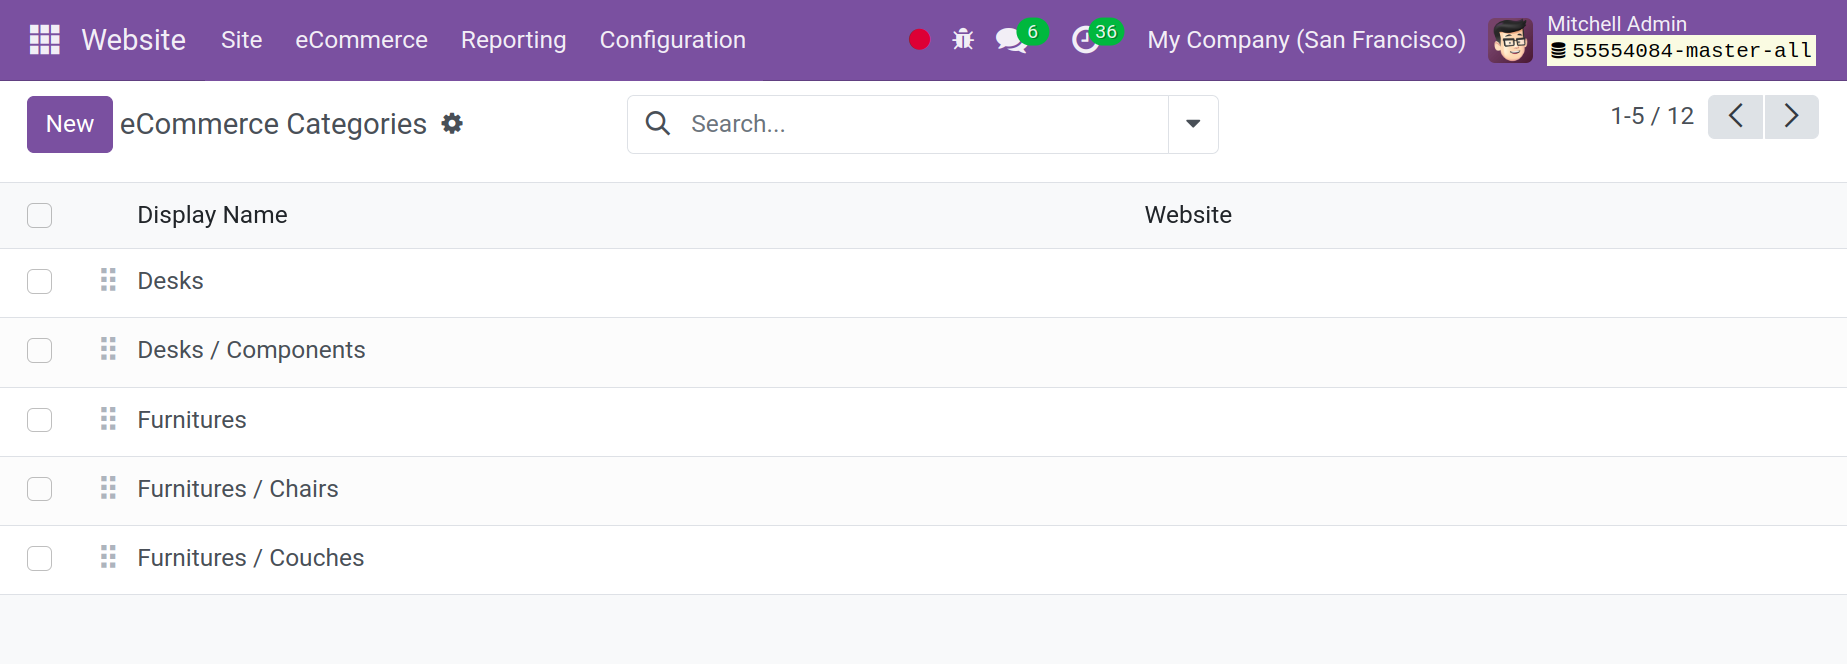Open the conversations messages icon
This screenshot has width=1847, height=664.
(1011, 40)
